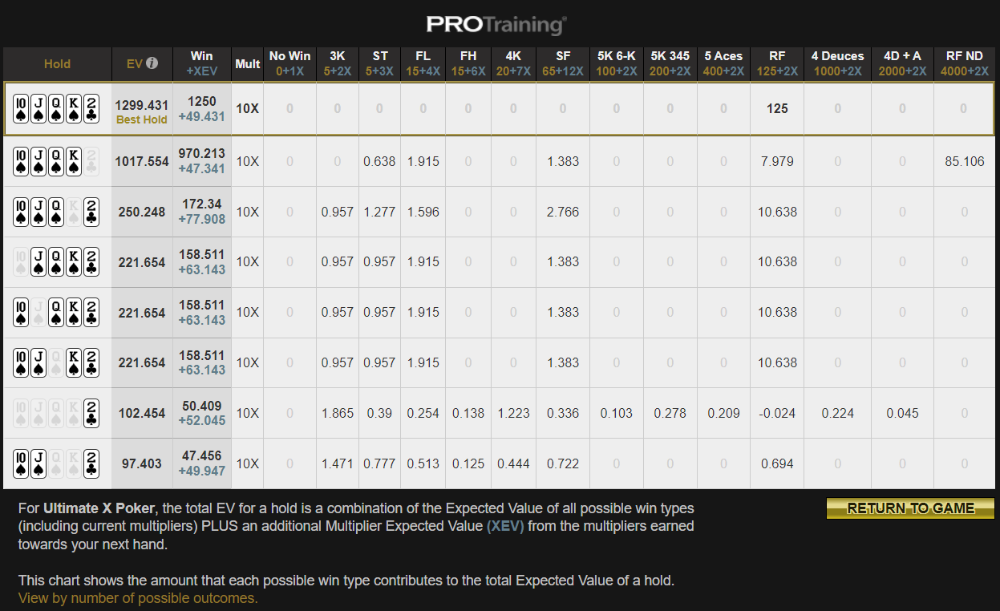The height and width of the screenshot is (611, 1000).
Task: Select the Best Hold card hand row
Action: click(x=56, y=109)
